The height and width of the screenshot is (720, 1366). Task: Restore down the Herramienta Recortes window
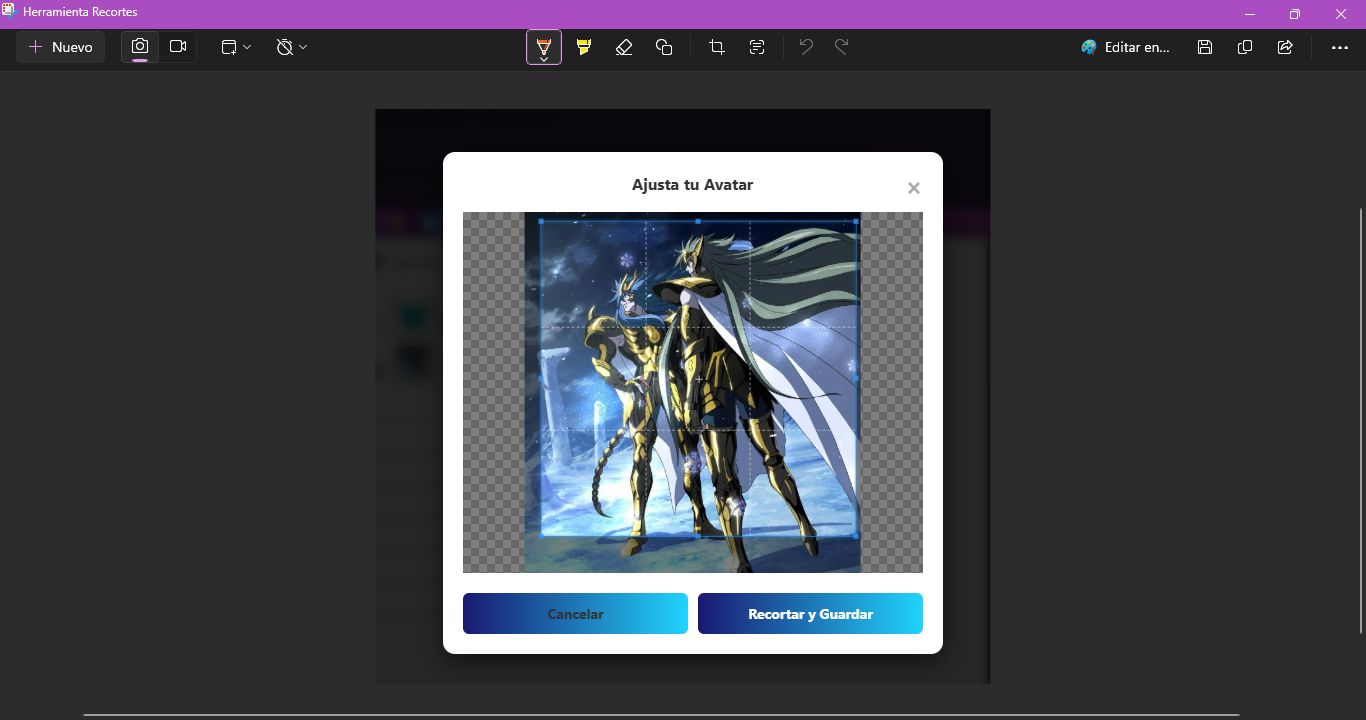(1295, 14)
